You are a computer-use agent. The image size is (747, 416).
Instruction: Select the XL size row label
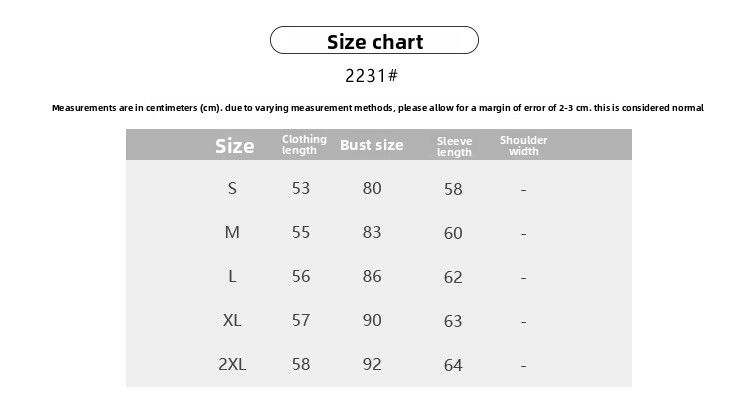pyautogui.click(x=232, y=321)
